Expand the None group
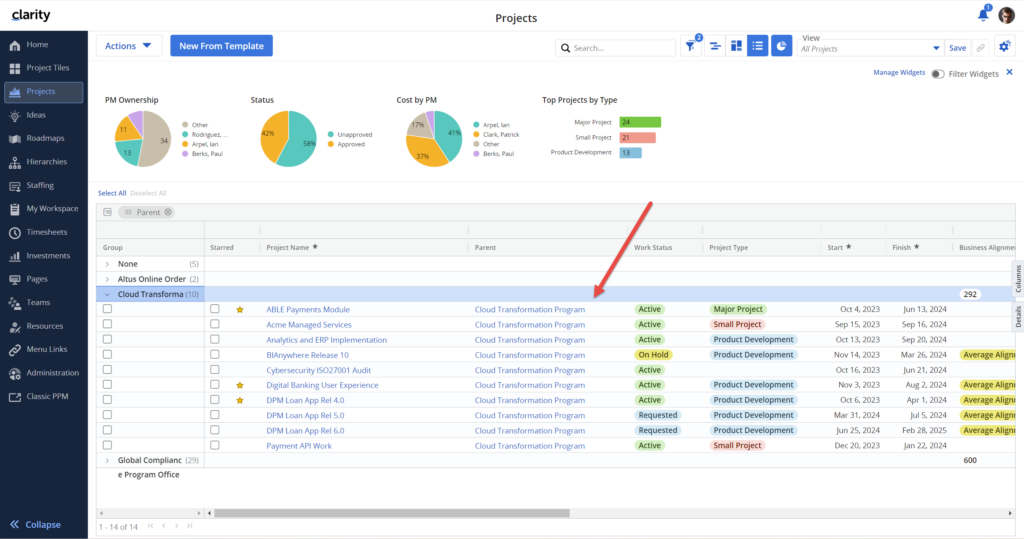Screen dimensions: 1024x539 click(107, 264)
